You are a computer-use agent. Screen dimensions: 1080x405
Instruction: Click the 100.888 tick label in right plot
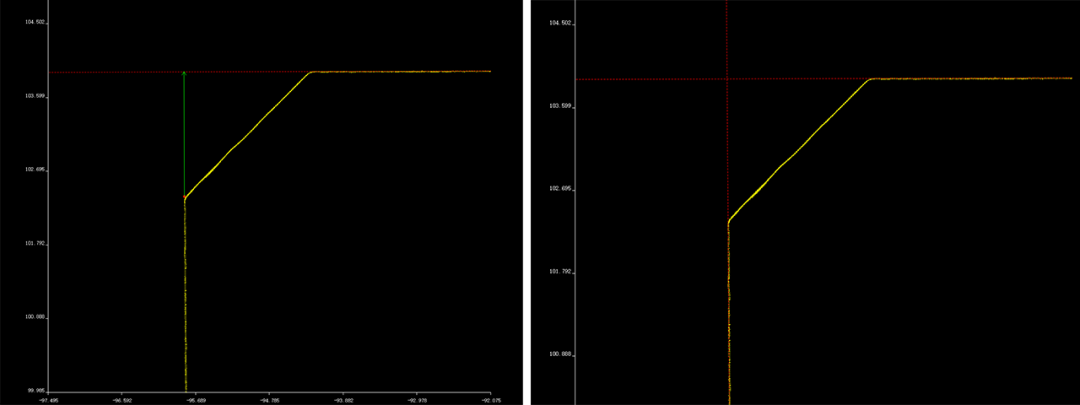(561, 354)
